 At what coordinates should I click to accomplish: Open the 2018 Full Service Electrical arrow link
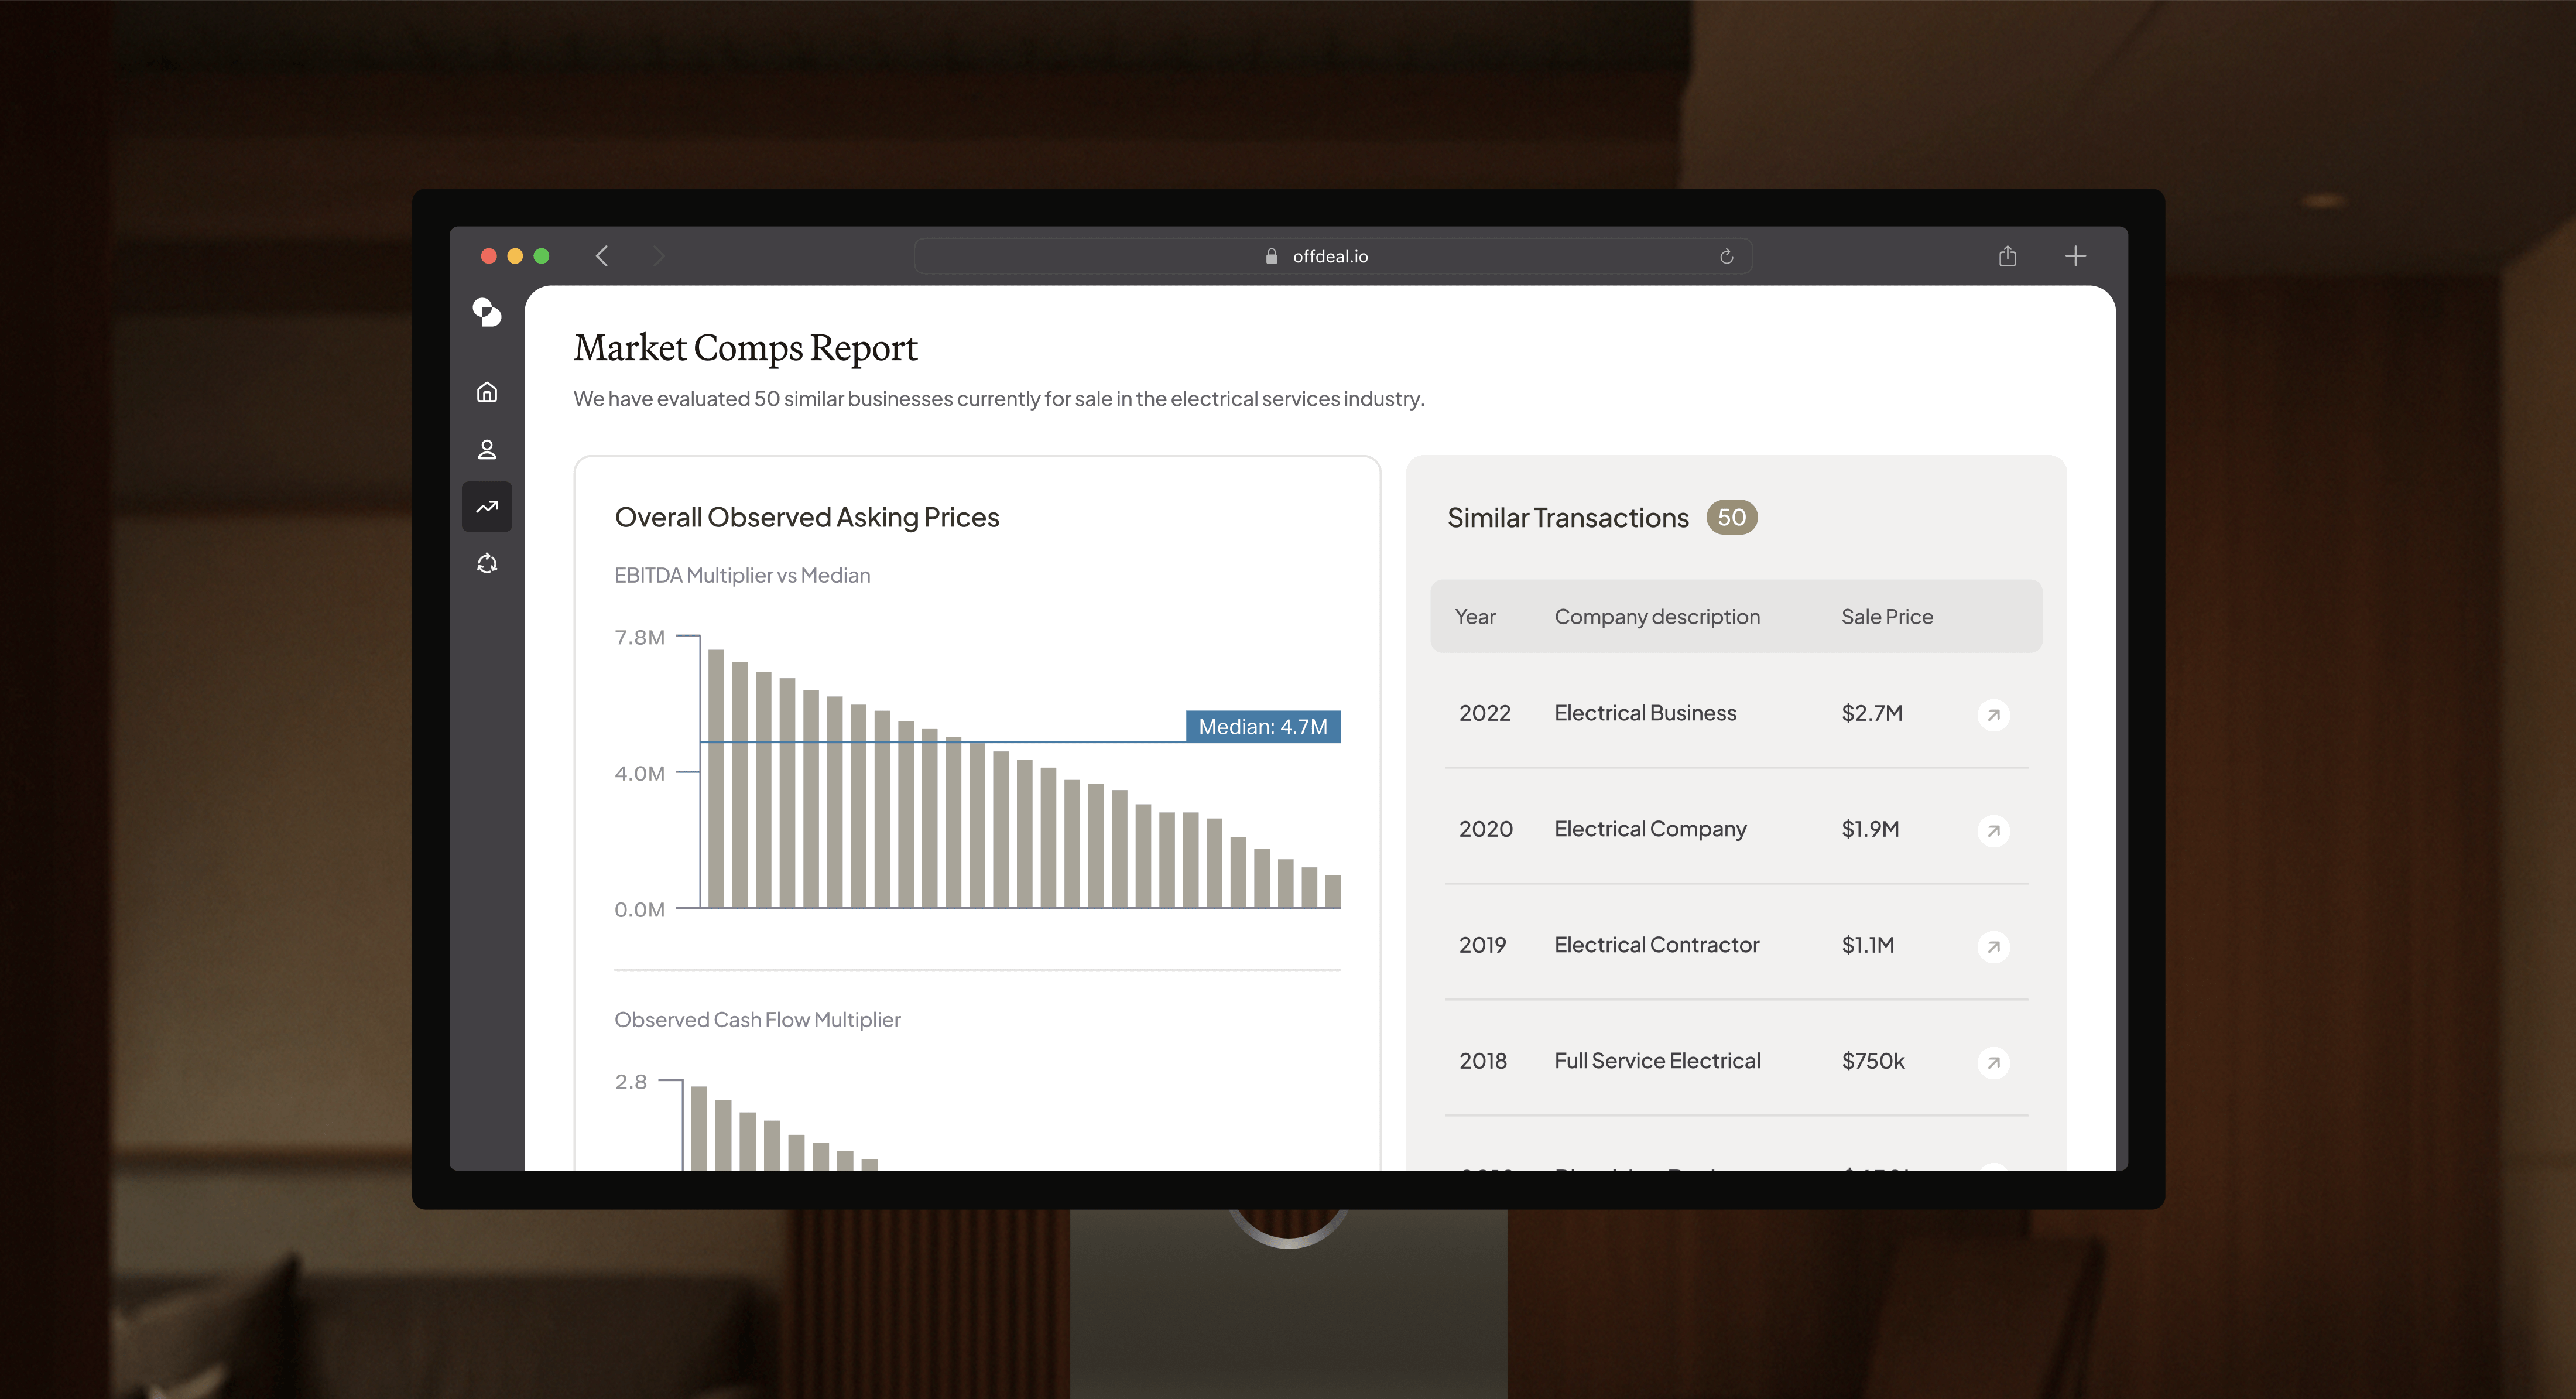(x=1993, y=1063)
